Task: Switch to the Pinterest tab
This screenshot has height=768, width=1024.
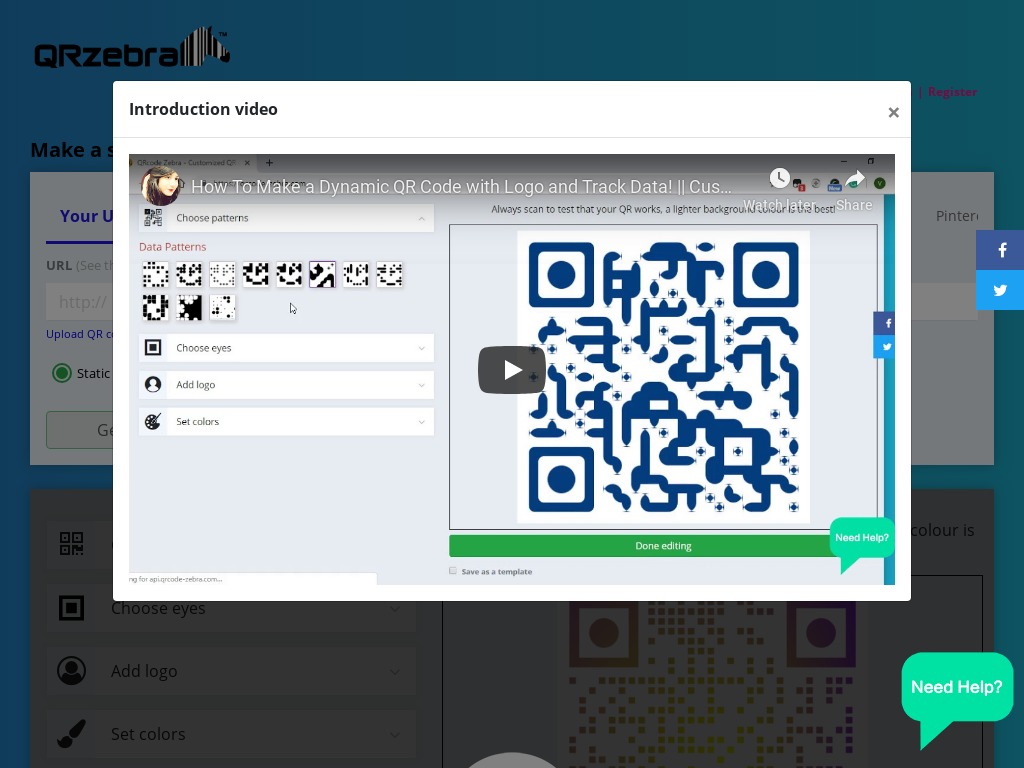Action: pos(957,216)
